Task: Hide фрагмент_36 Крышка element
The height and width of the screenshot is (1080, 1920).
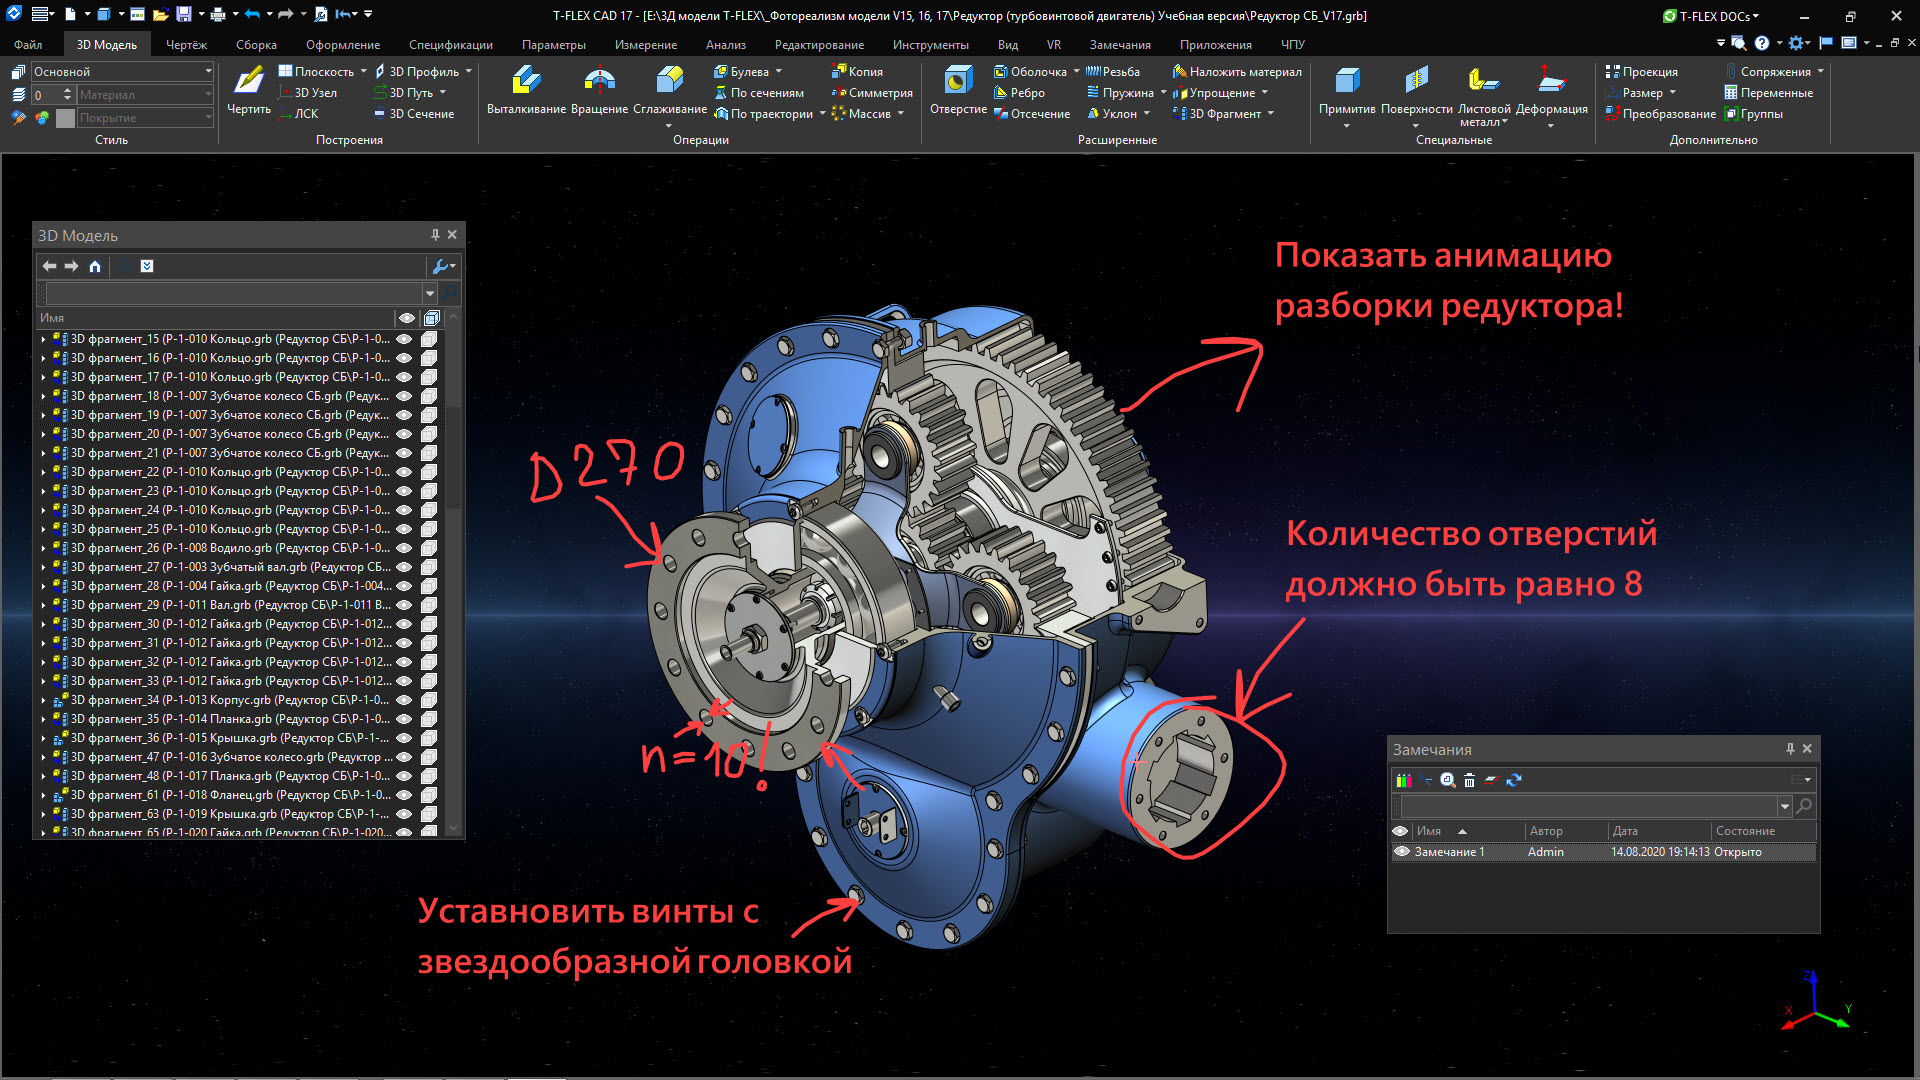Action: pos(405,738)
